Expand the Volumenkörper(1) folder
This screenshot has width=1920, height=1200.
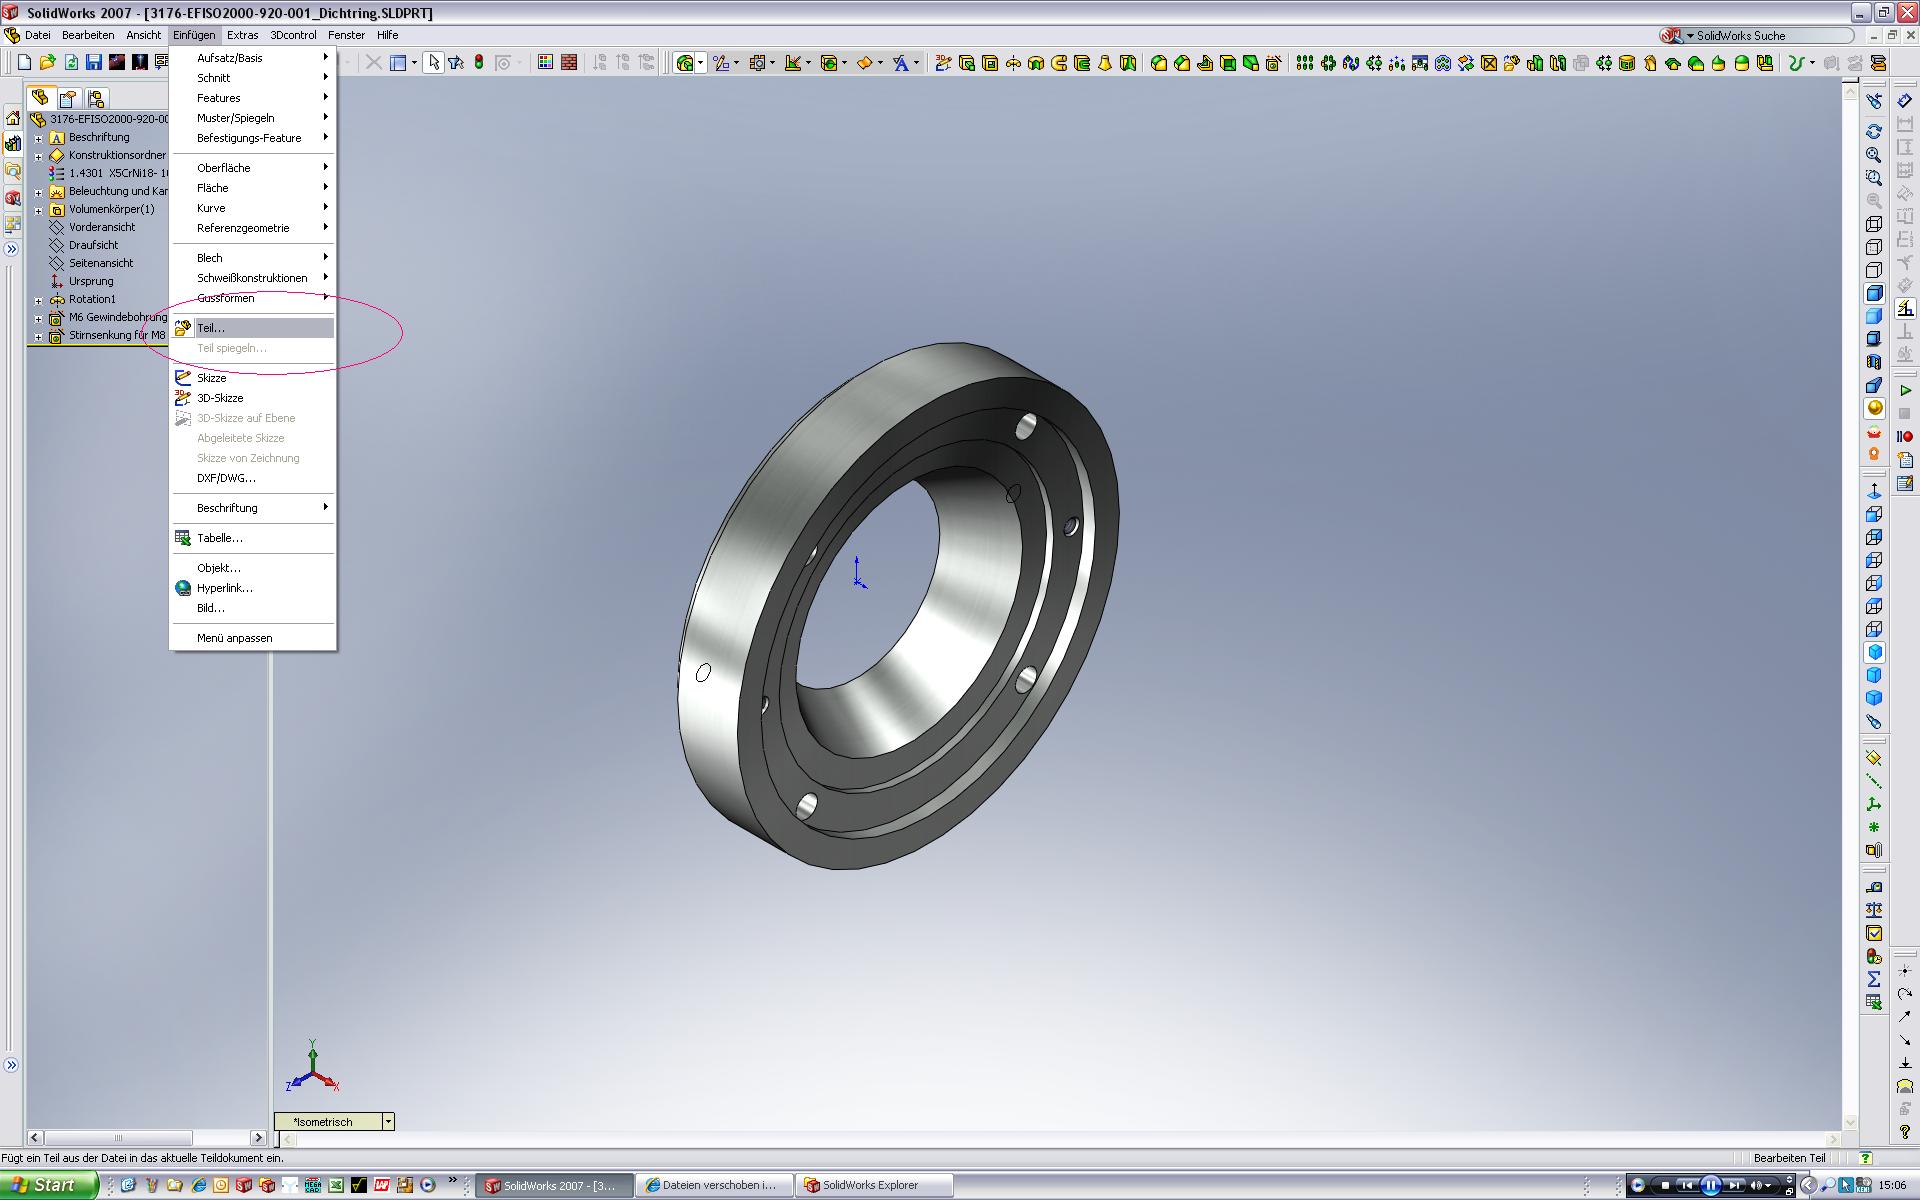click(x=39, y=210)
